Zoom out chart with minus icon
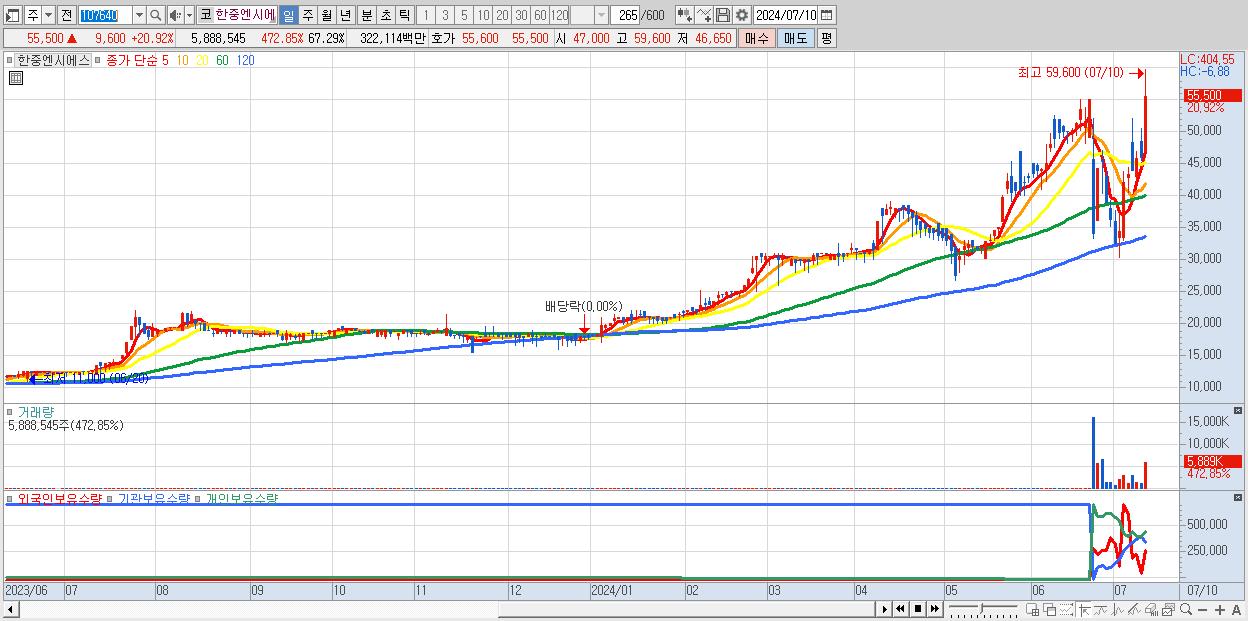Image resolution: width=1248 pixels, height=621 pixels. (1203, 609)
